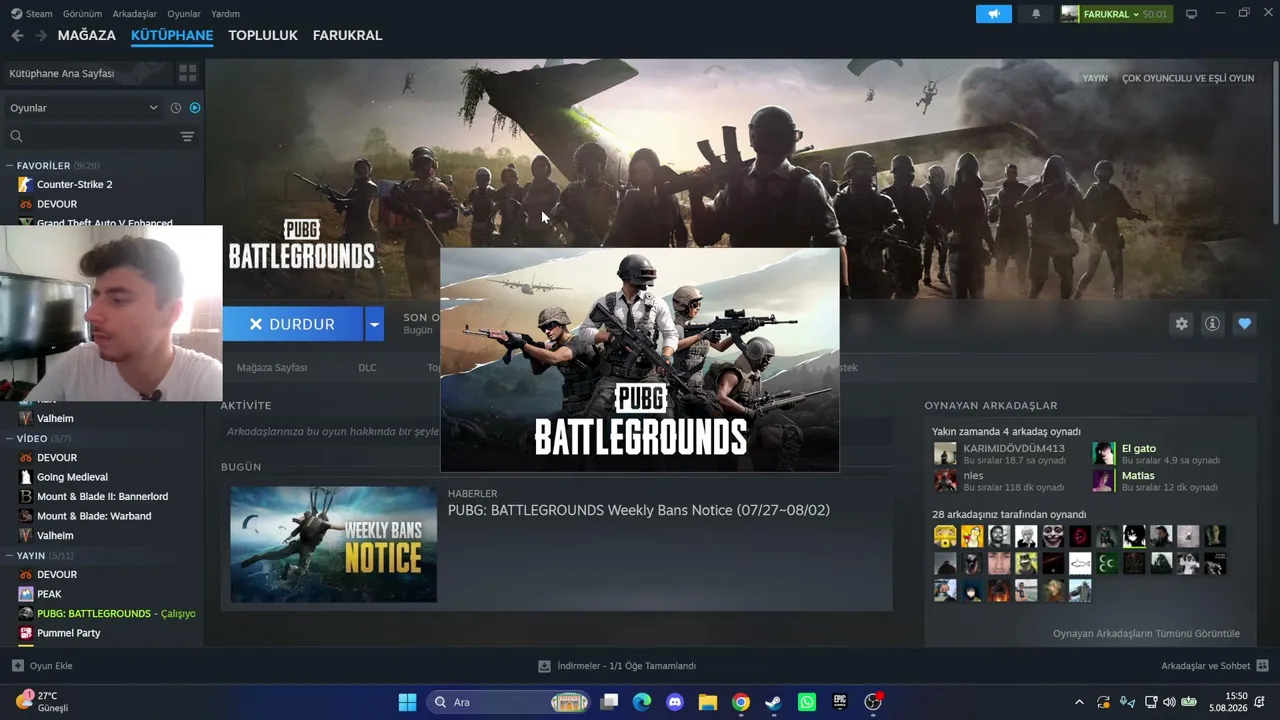
Task: Show PUBG game info icon
Action: pos(1212,324)
